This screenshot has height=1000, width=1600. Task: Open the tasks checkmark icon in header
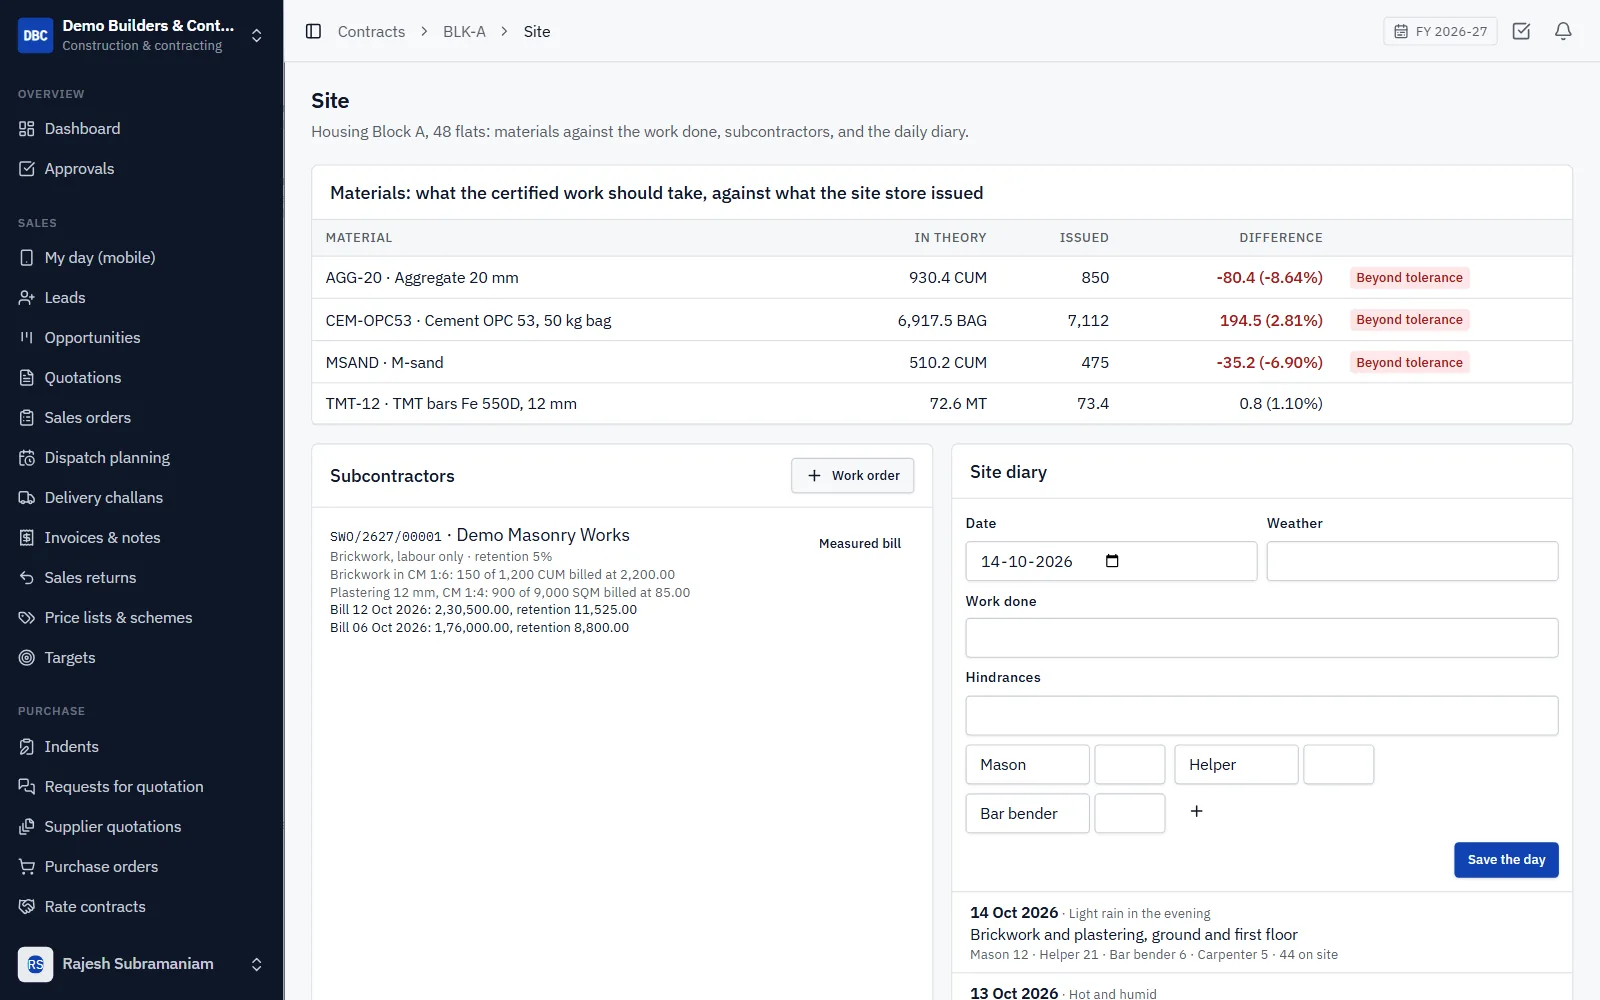(x=1521, y=31)
